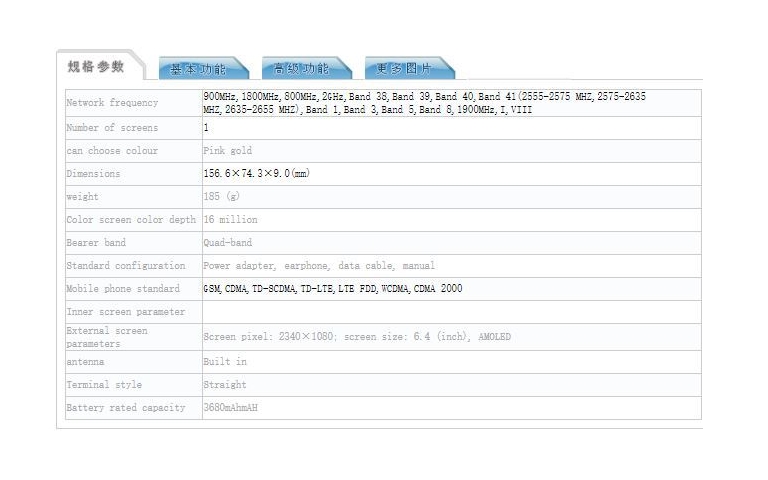Click the Pink gold colour value
This screenshot has width=768, height=480.
coord(227,151)
